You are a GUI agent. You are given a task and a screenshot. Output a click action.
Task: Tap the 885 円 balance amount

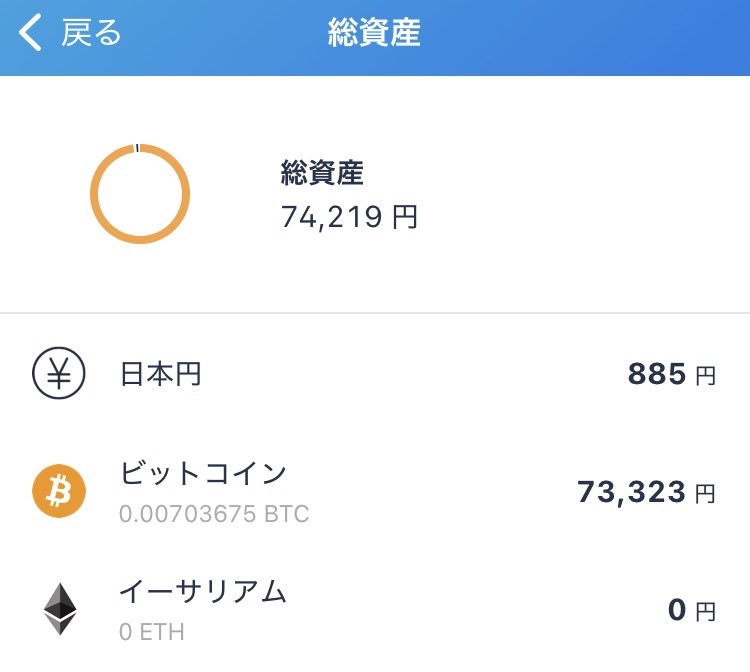657,375
